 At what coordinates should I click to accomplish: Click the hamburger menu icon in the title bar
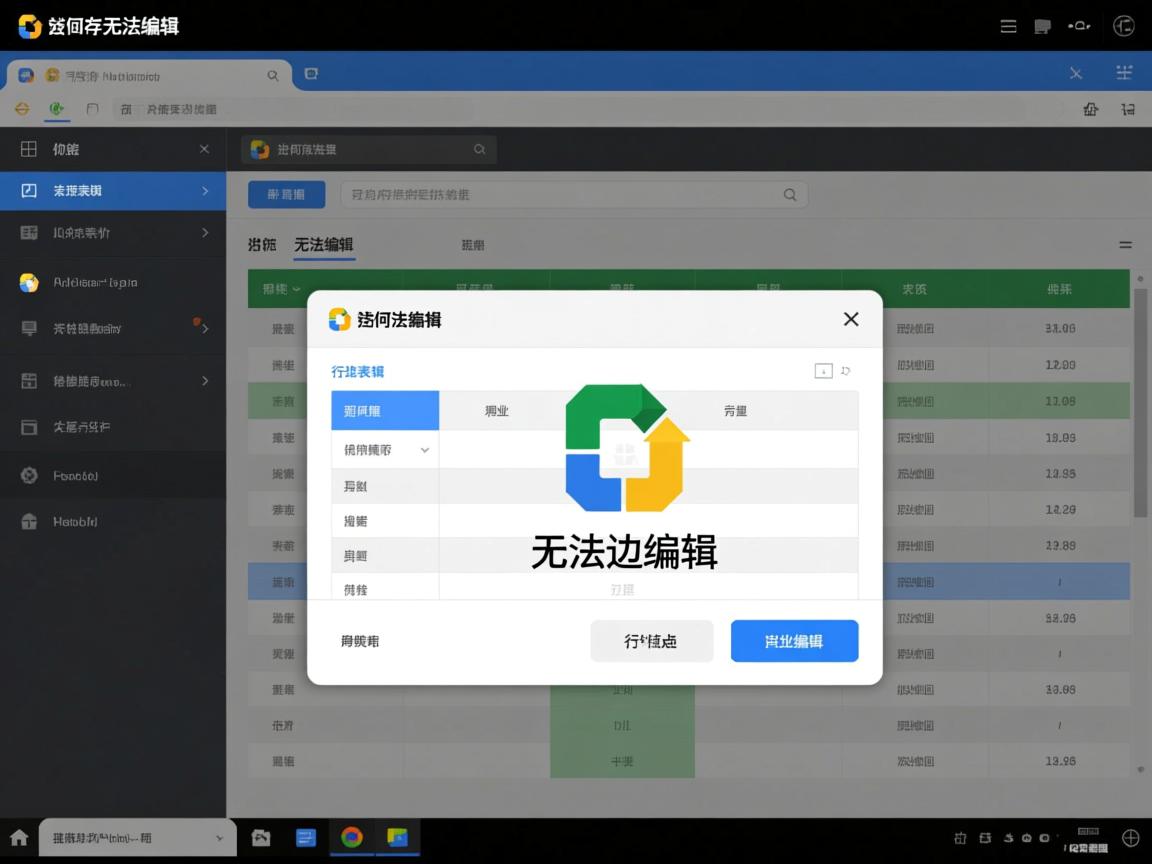pyautogui.click(x=1008, y=26)
